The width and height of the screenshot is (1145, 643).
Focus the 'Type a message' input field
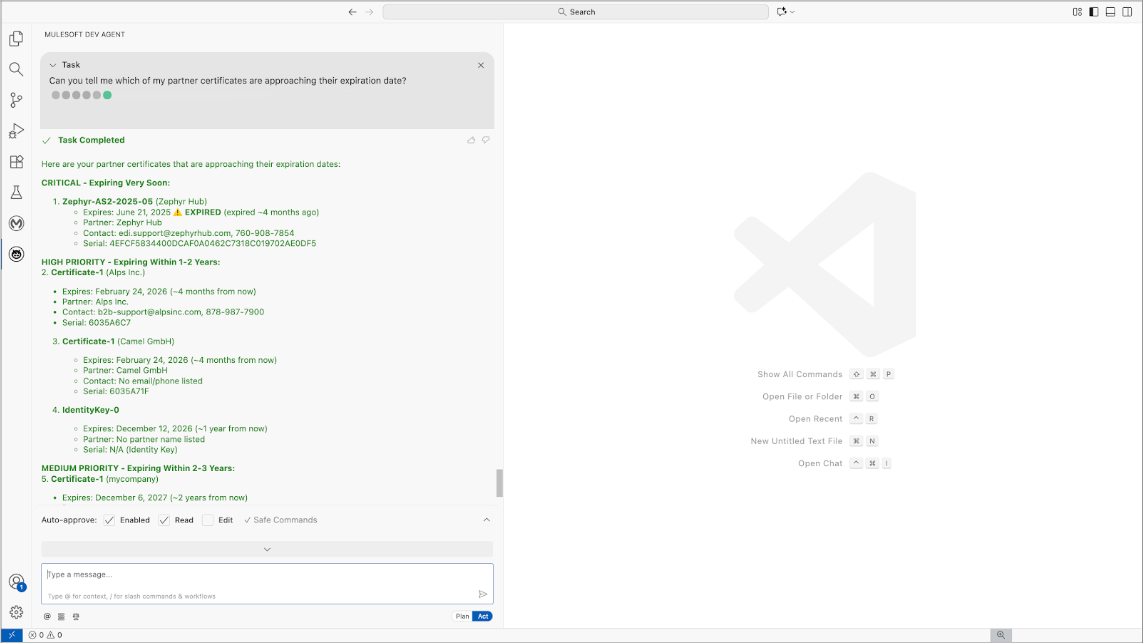pyautogui.click(x=260, y=575)
